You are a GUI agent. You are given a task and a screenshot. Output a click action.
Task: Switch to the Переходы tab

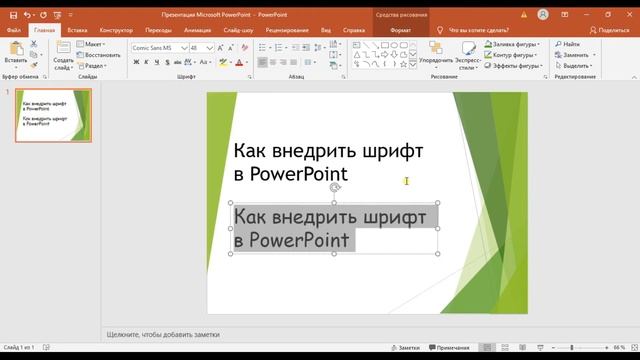(158, 30)
